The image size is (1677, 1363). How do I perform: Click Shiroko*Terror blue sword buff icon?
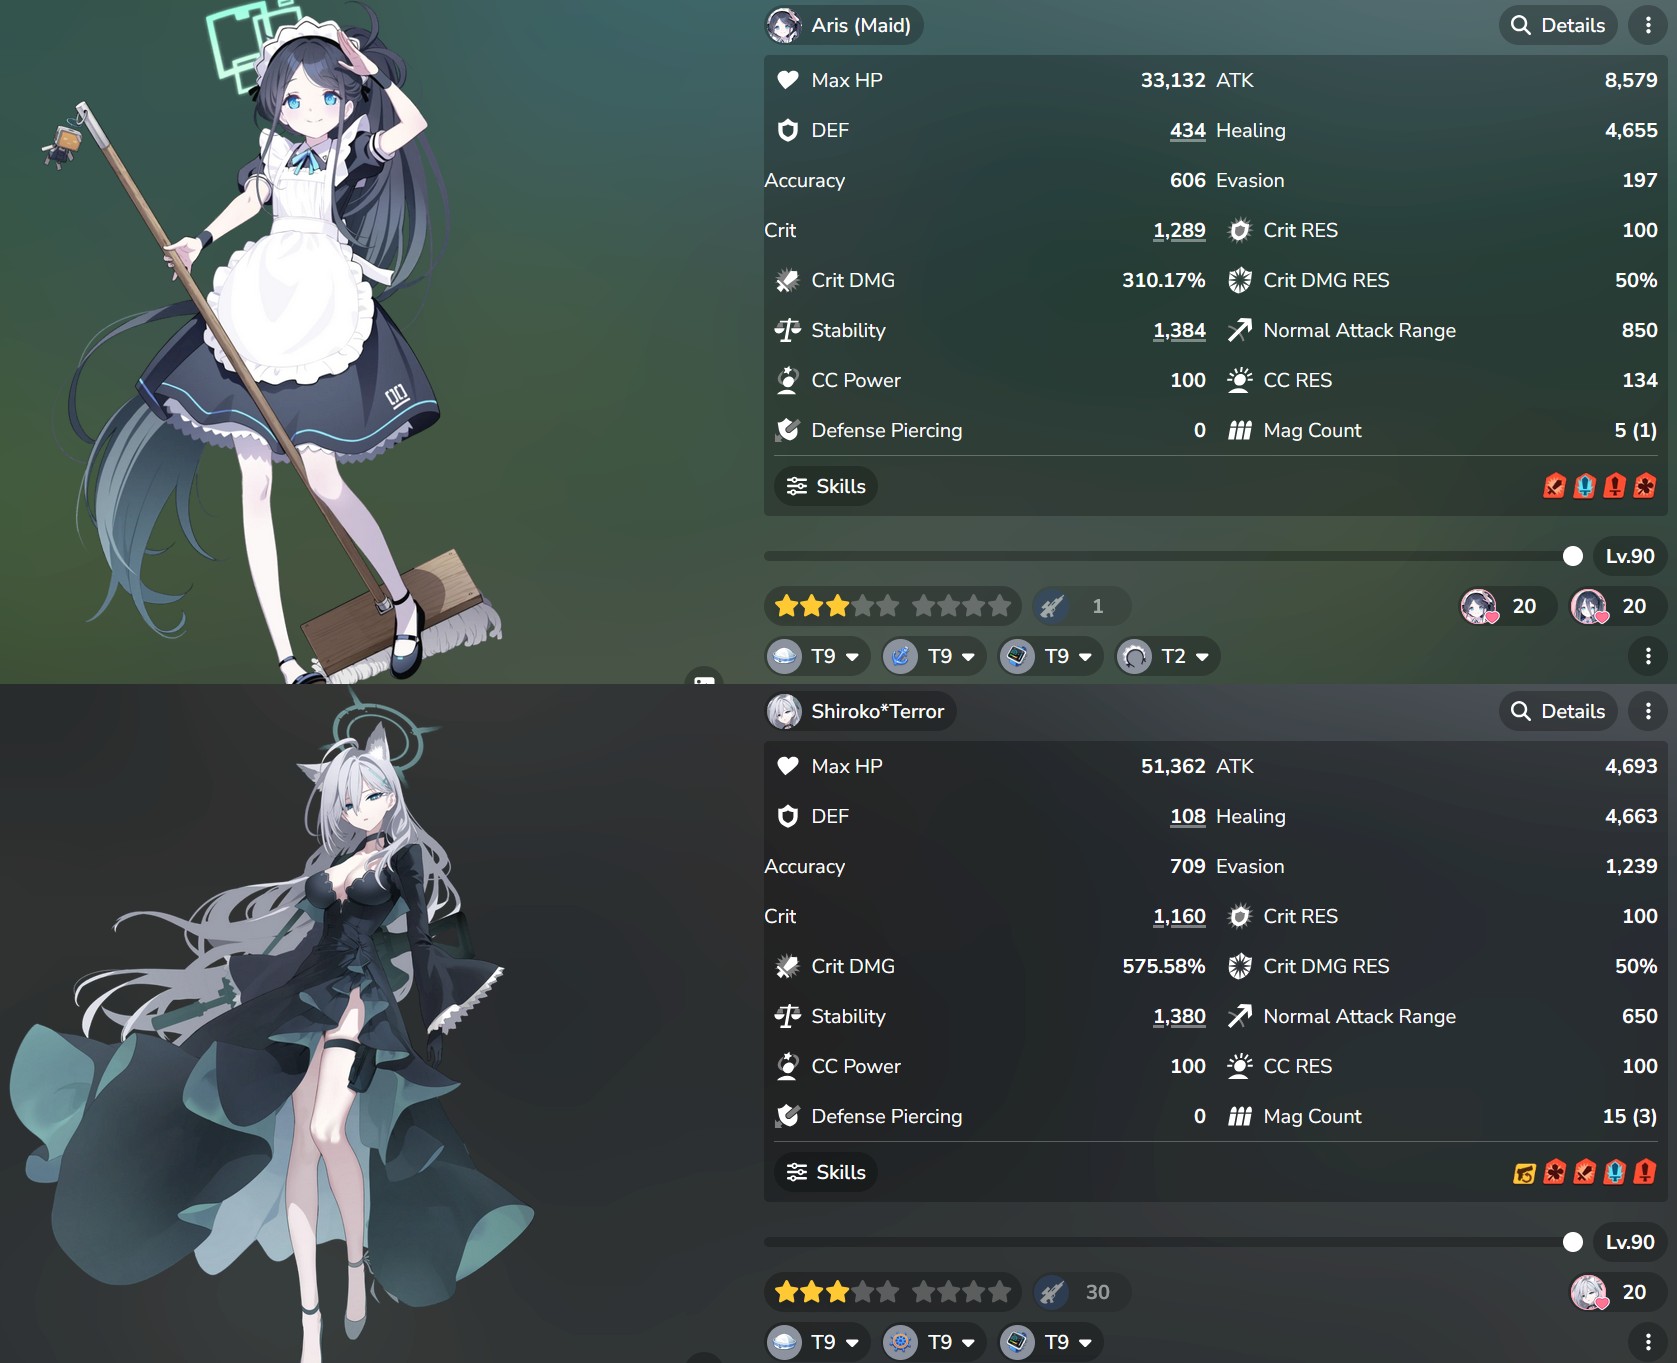pyautogui.click(x=1614, y=1172)
